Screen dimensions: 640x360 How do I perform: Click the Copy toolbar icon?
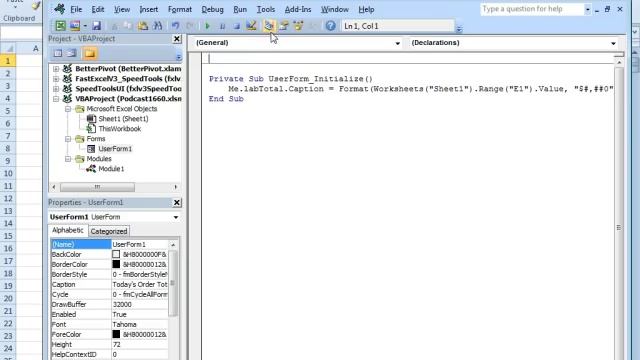[x=128, y=26]
